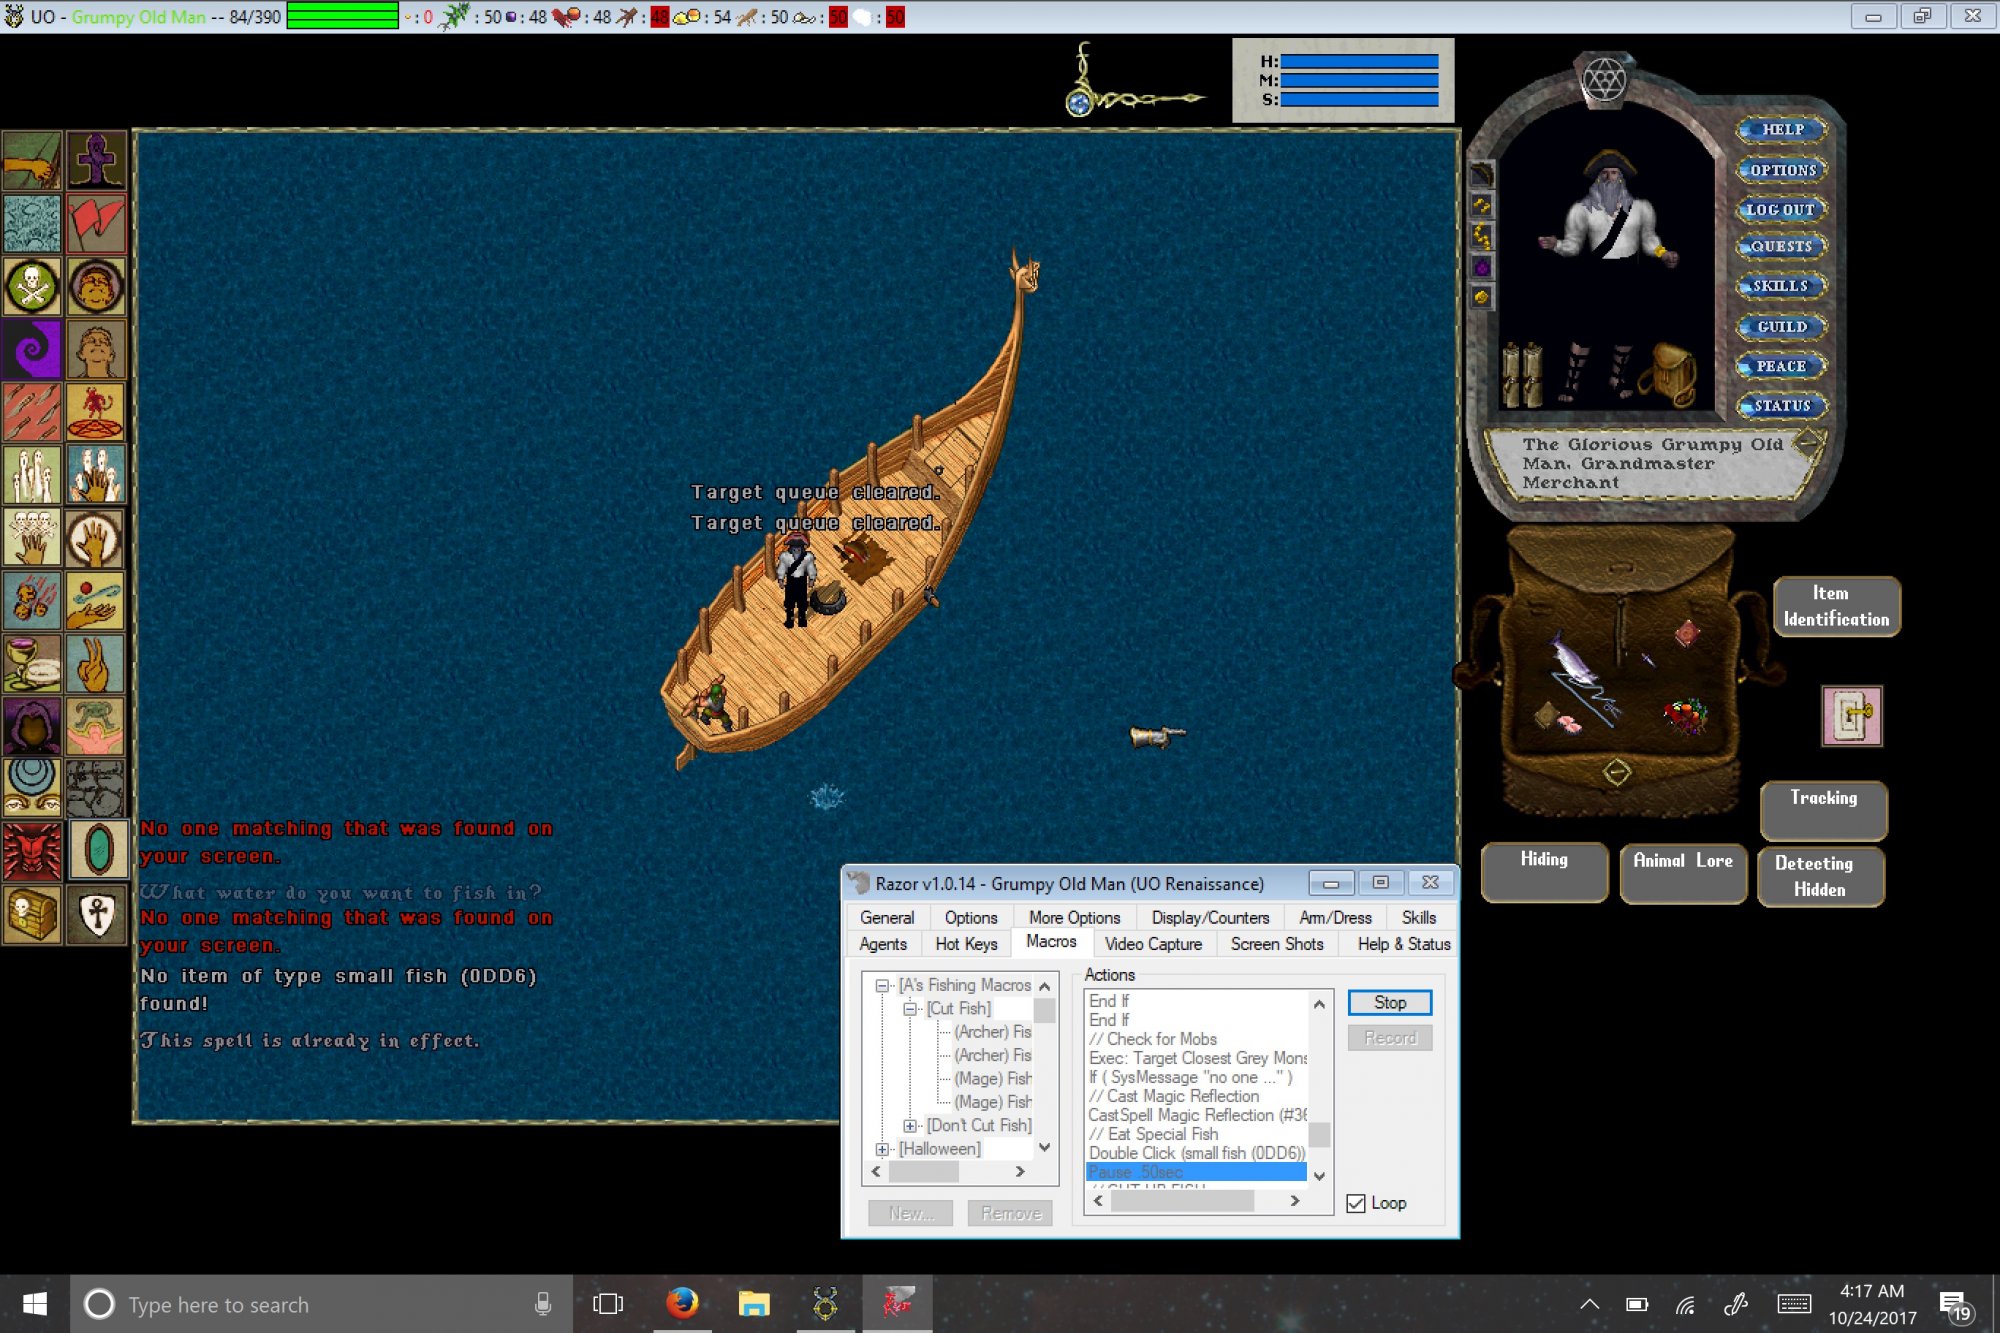
Task: Minimize backpack using diamond button
Action: 1617,772
